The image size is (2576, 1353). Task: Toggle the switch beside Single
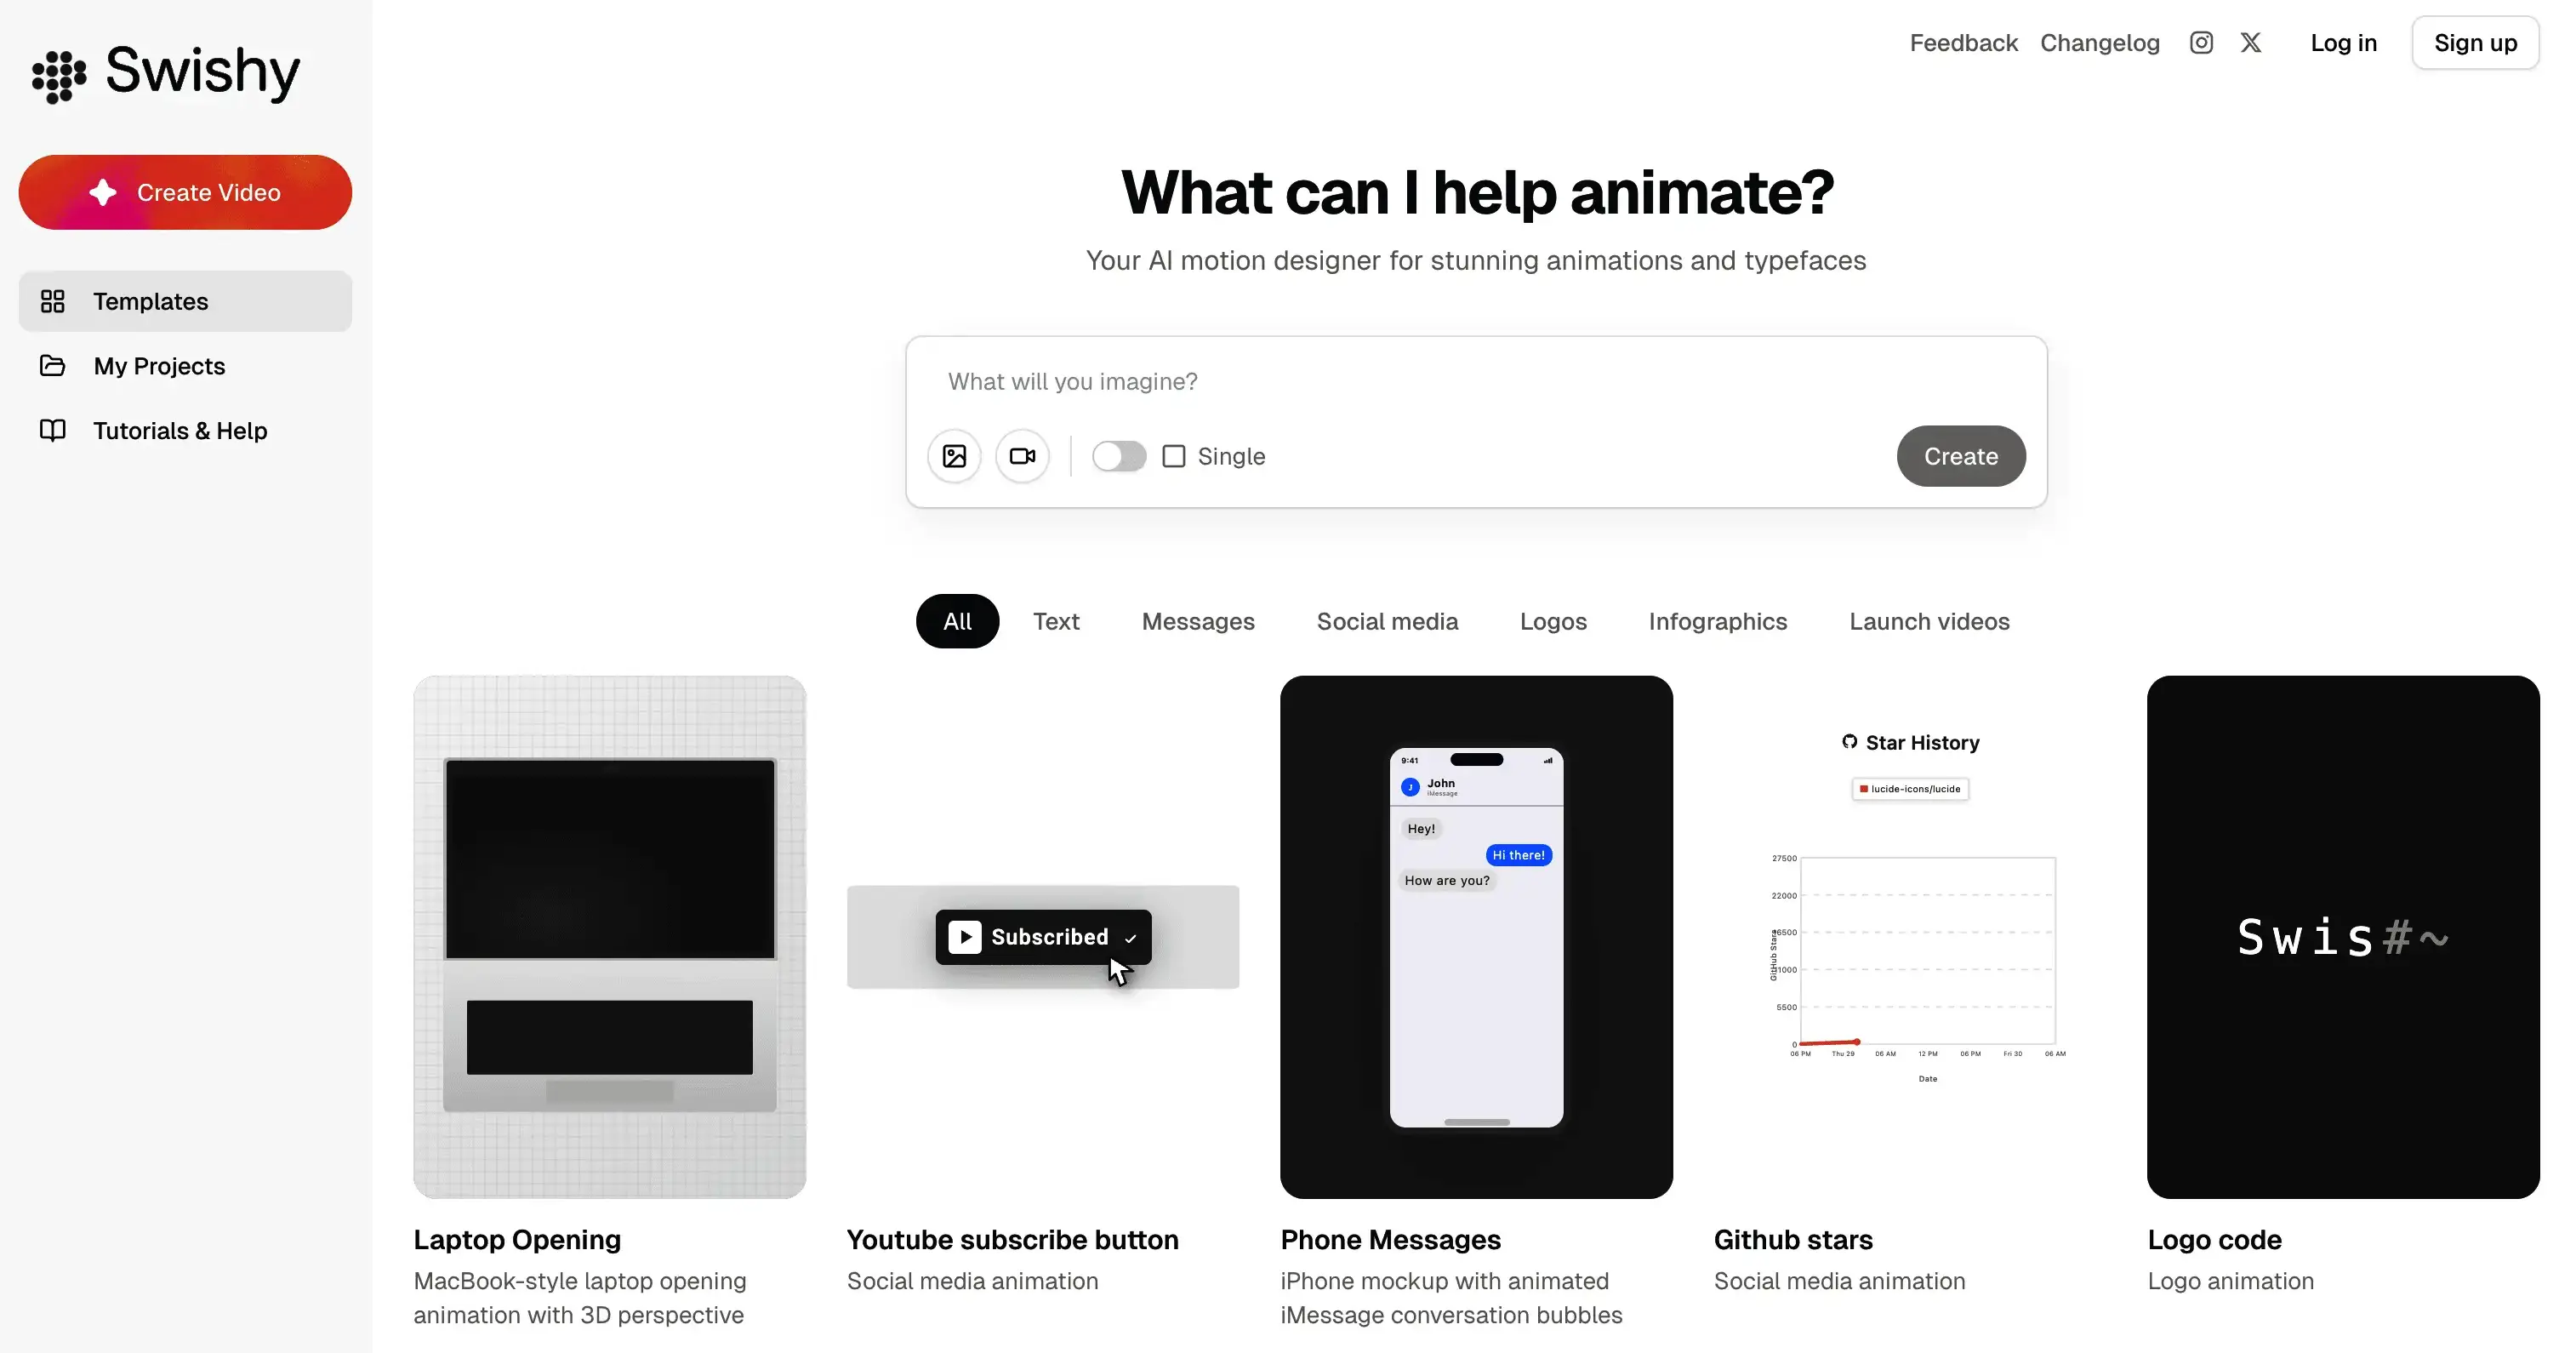click(1118, 456)
